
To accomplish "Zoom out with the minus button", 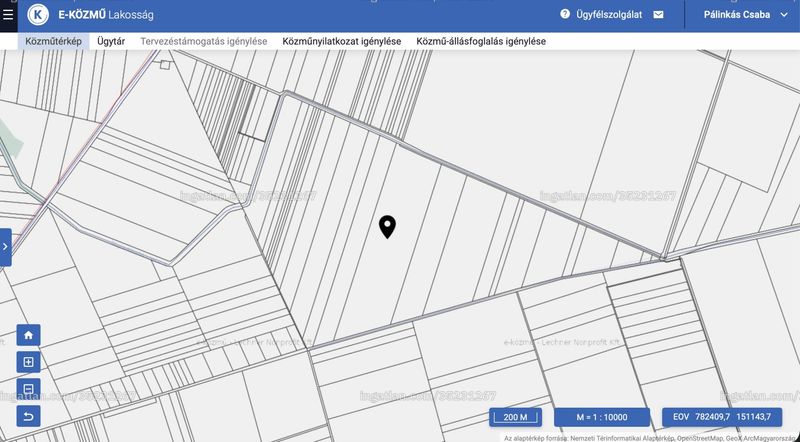I will [x=29, y=389].
